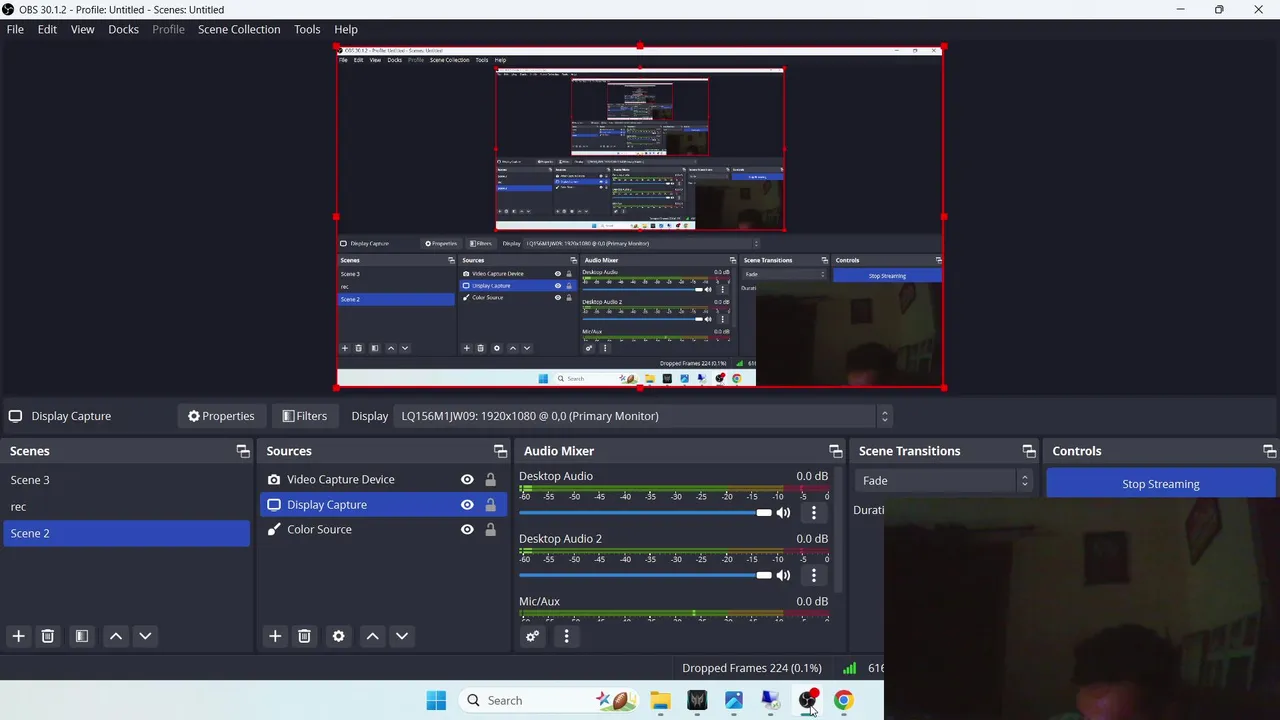Open Audio Mixer menu dots at bottom
This screenshot has width=1280, height=720.
(x=566, y=636)
